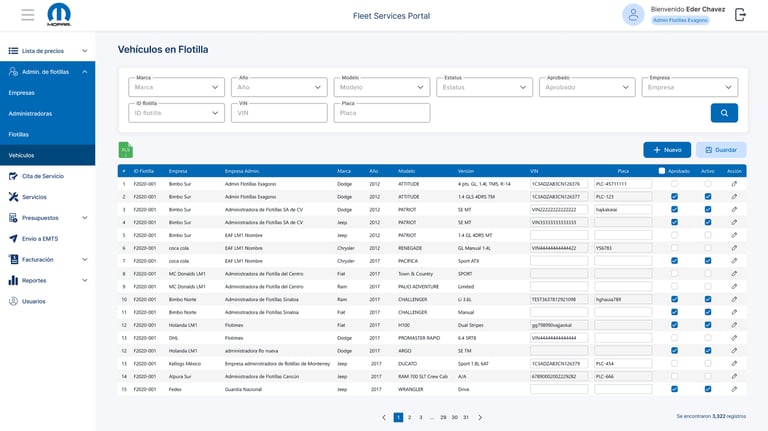Viewport: 768px width, 431px height.
Task: Select Vehículos in sidebar
Action: pyautogui.click(x=48, y=155)
